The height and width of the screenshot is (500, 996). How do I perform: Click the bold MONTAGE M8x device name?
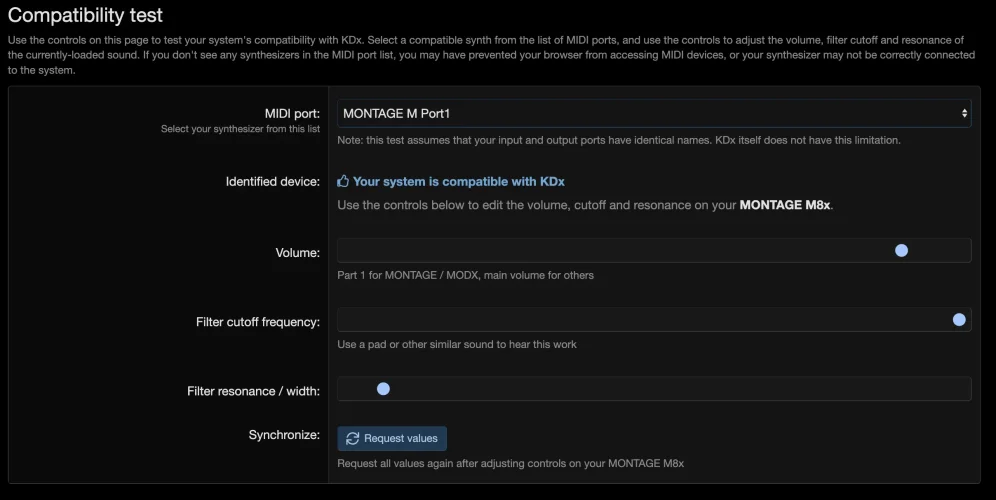(785, 205)
